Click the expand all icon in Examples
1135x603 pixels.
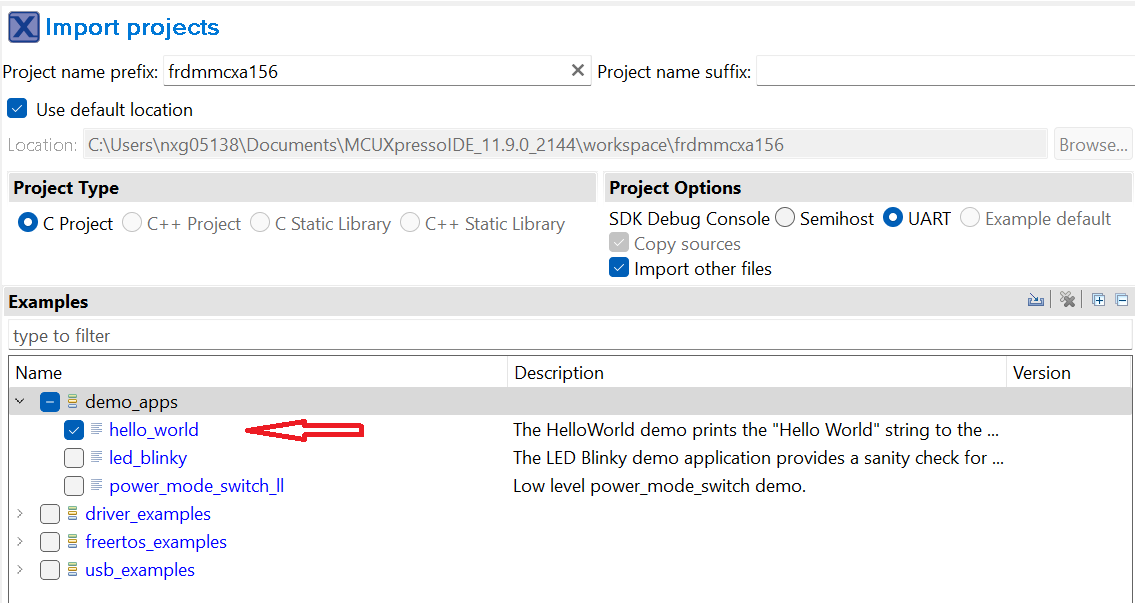tap(1099, 300)
